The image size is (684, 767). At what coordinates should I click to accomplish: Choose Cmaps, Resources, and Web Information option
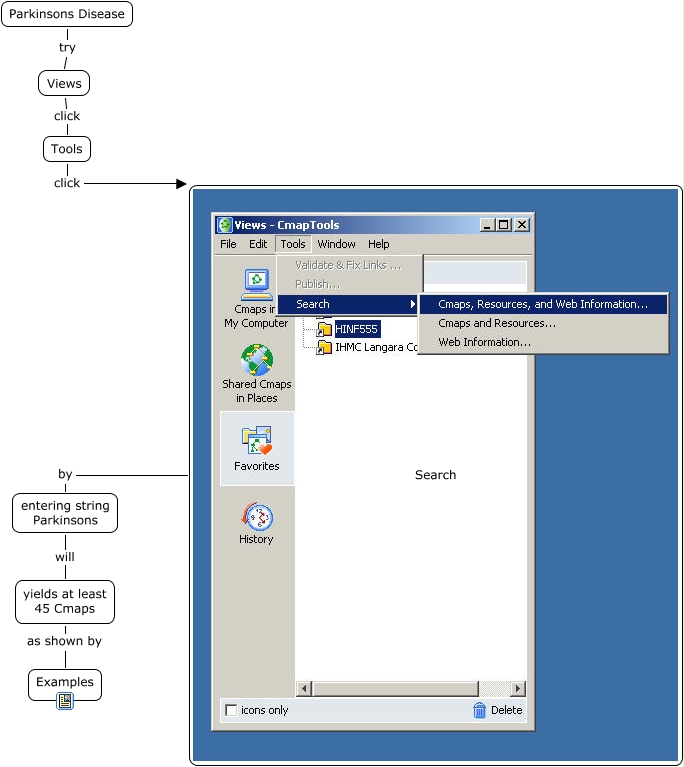[x=542, y=304]
